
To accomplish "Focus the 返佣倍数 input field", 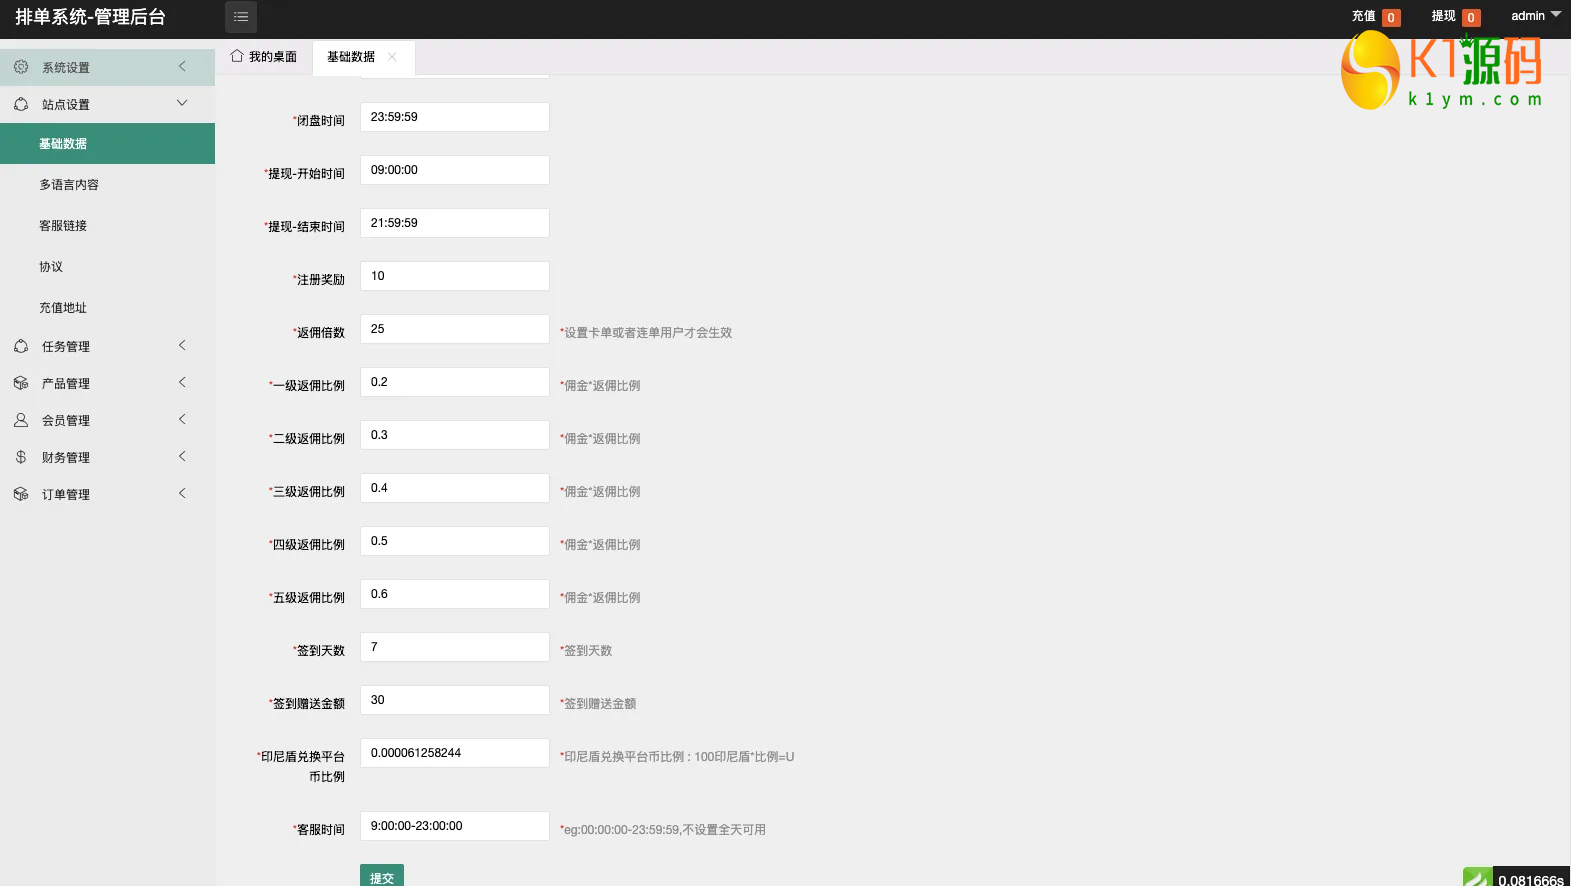I will pyautogui.click(x=455, y=329).
